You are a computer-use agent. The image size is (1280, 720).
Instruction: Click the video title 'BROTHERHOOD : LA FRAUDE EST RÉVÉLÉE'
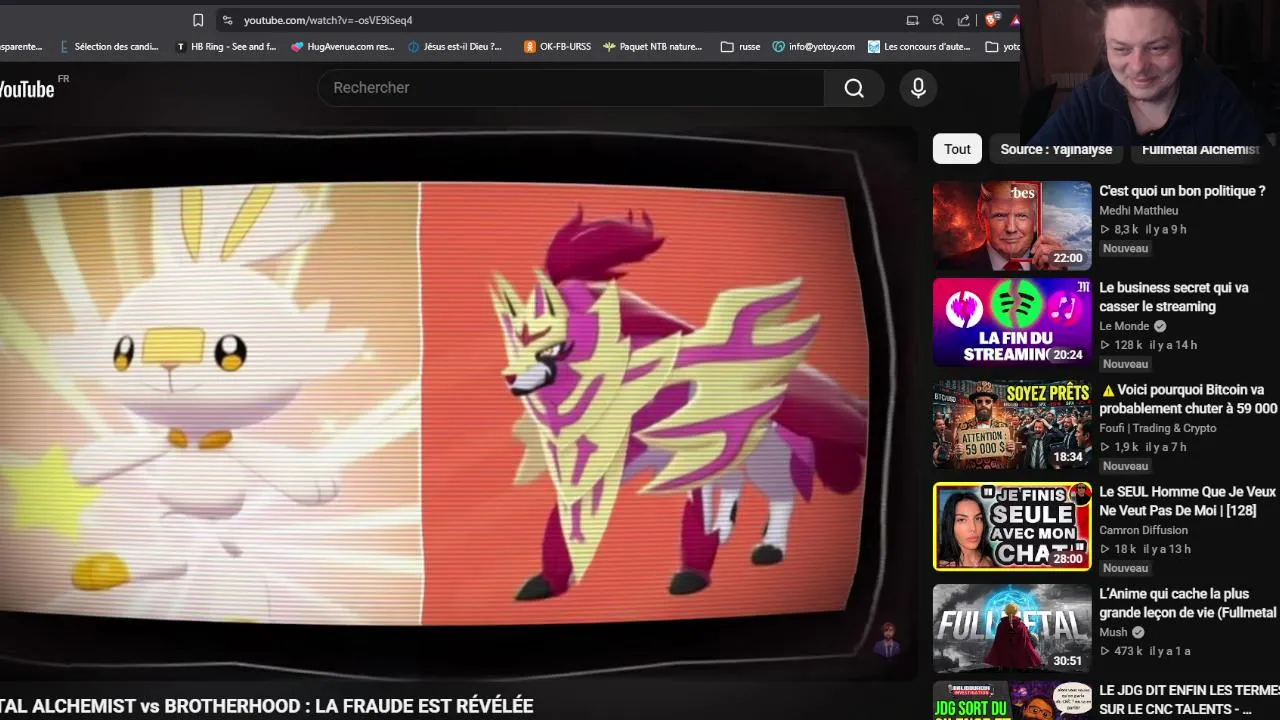[349, 706]
